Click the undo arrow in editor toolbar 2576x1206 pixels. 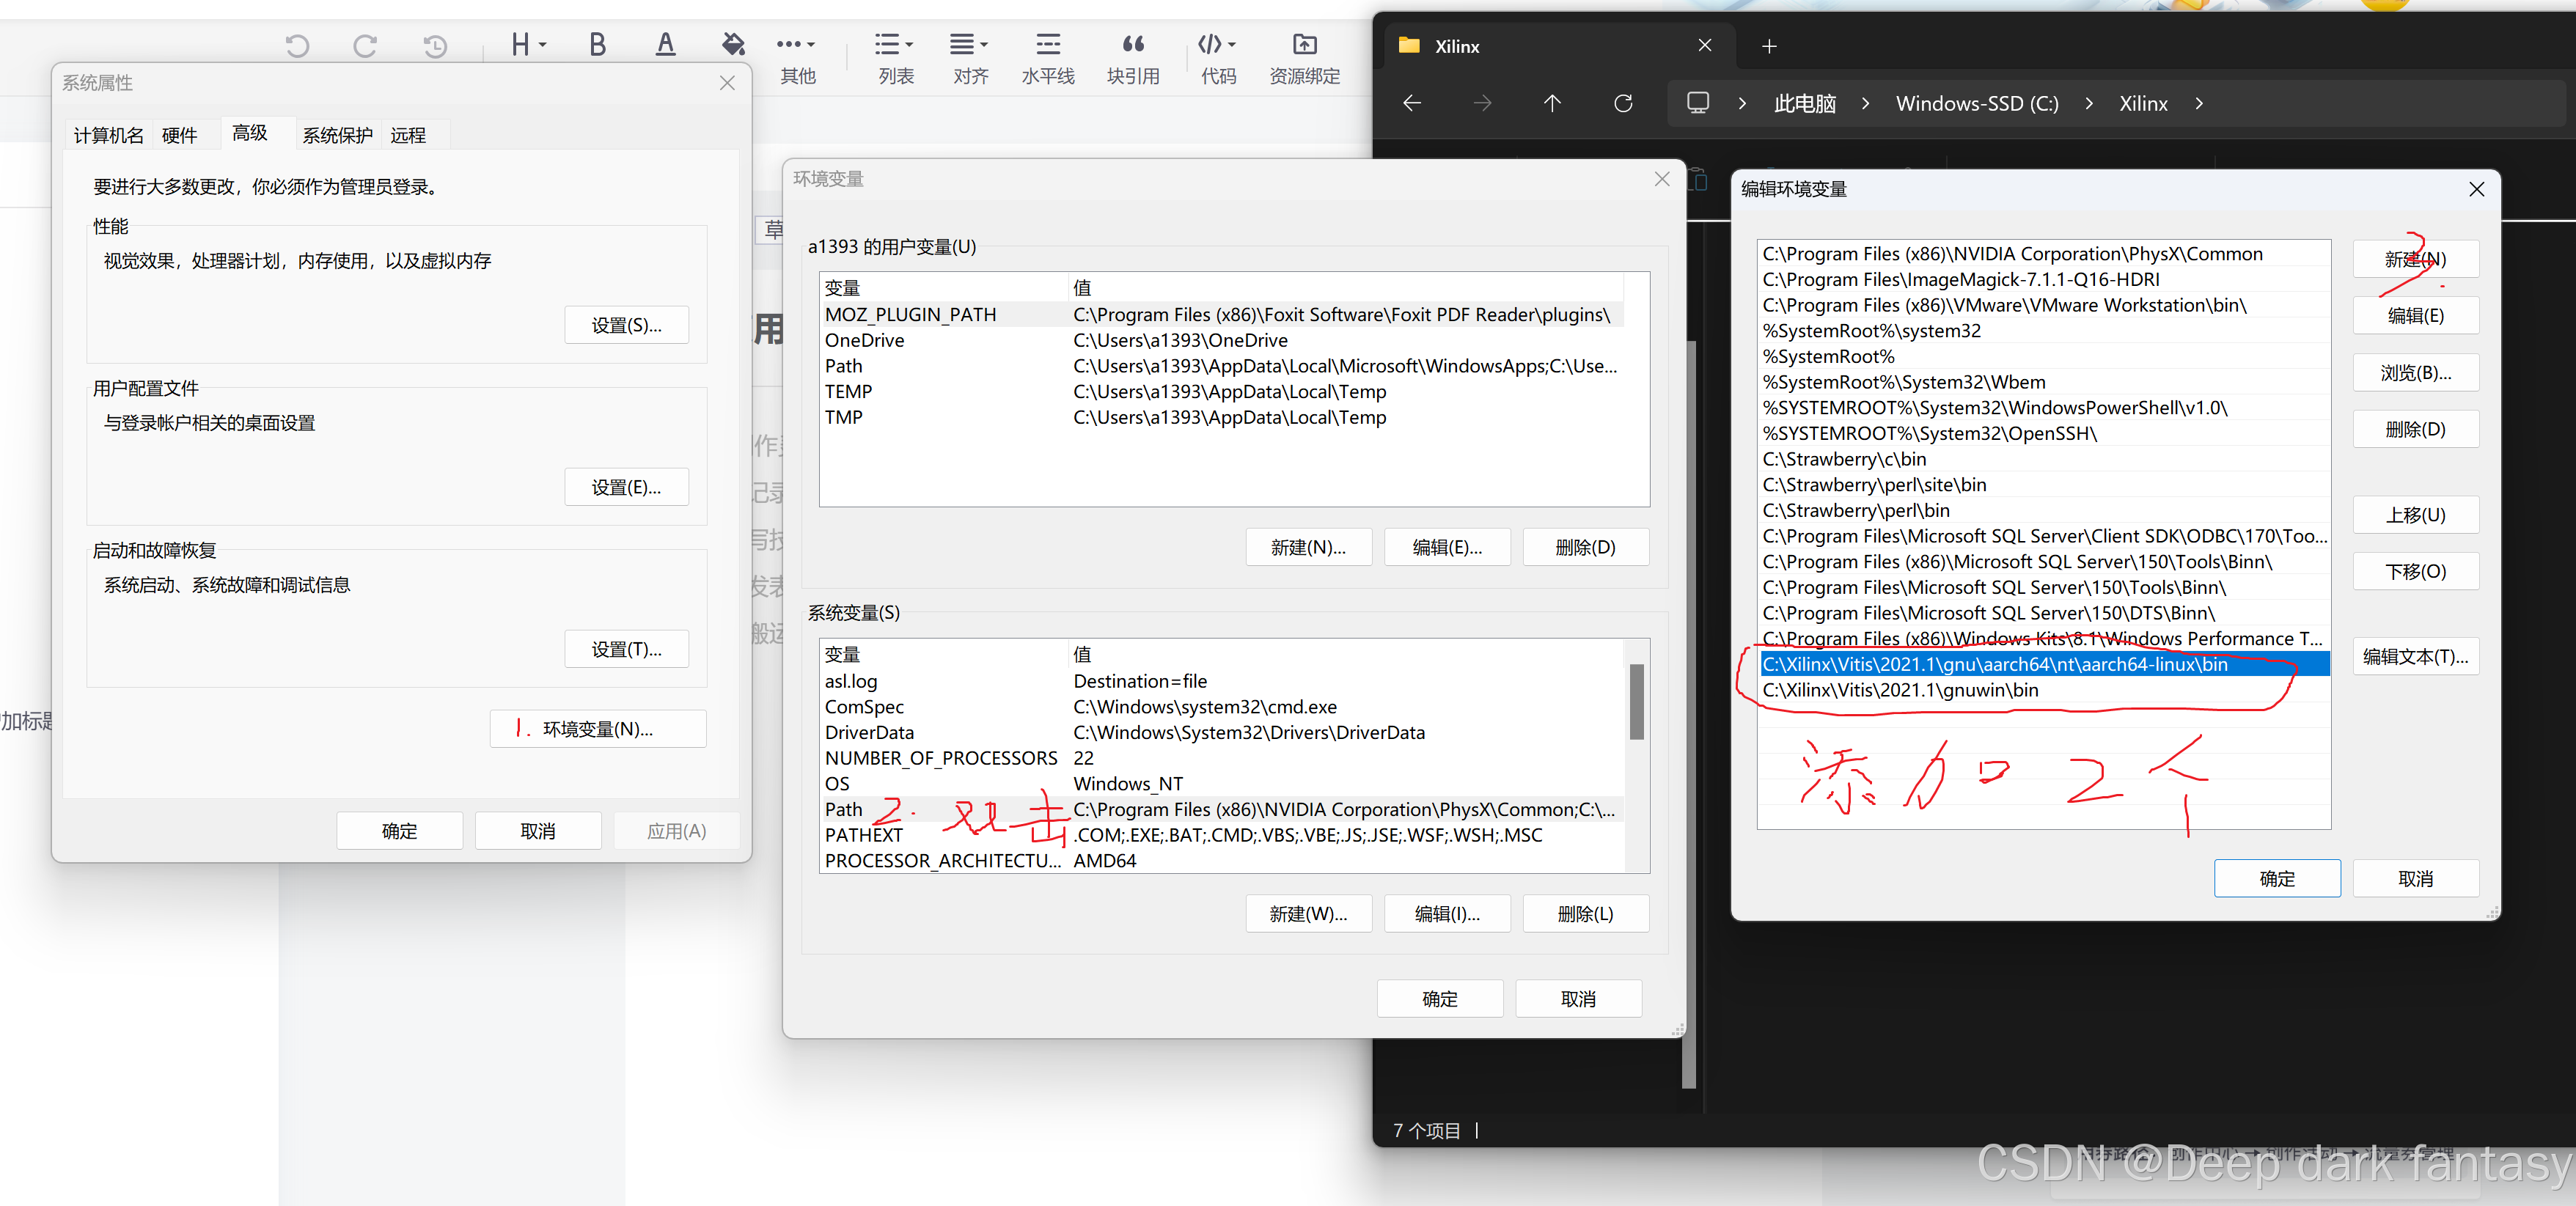click(x=297, y=45)
